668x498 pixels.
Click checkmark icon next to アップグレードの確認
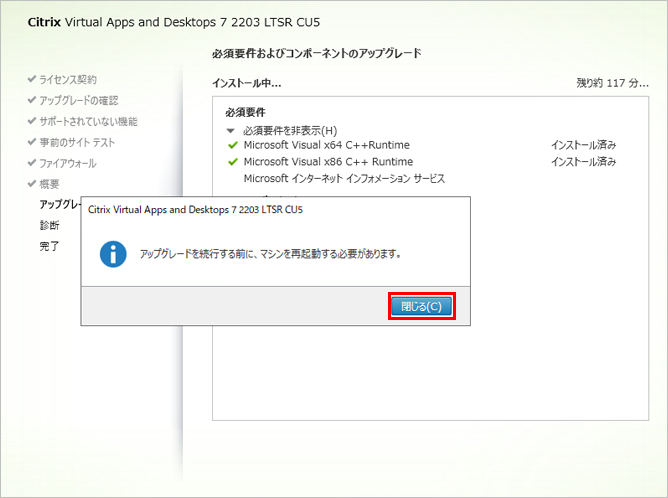[32, 100]
